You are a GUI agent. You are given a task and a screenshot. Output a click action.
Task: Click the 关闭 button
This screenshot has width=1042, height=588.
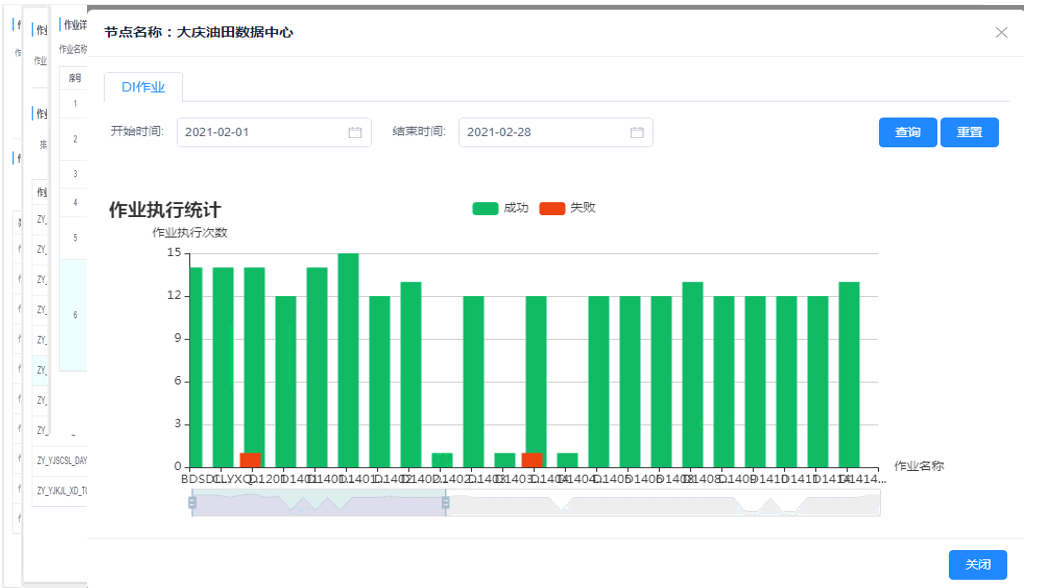point(978,565)
